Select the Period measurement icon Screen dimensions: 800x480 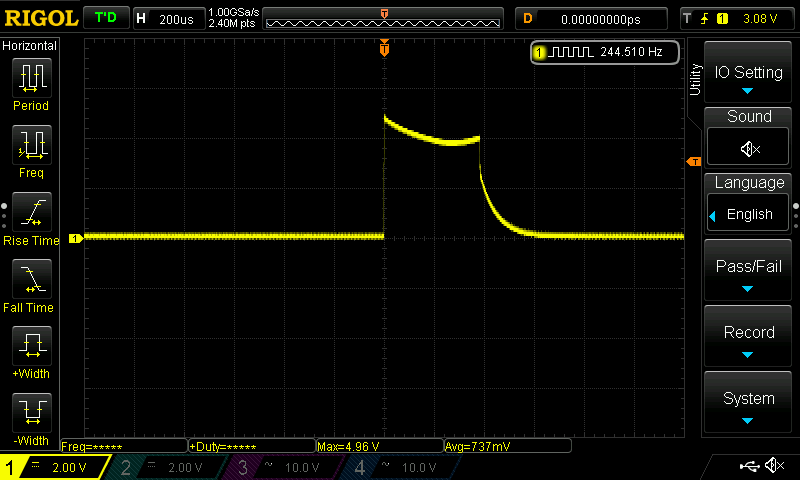coord(32,78)
